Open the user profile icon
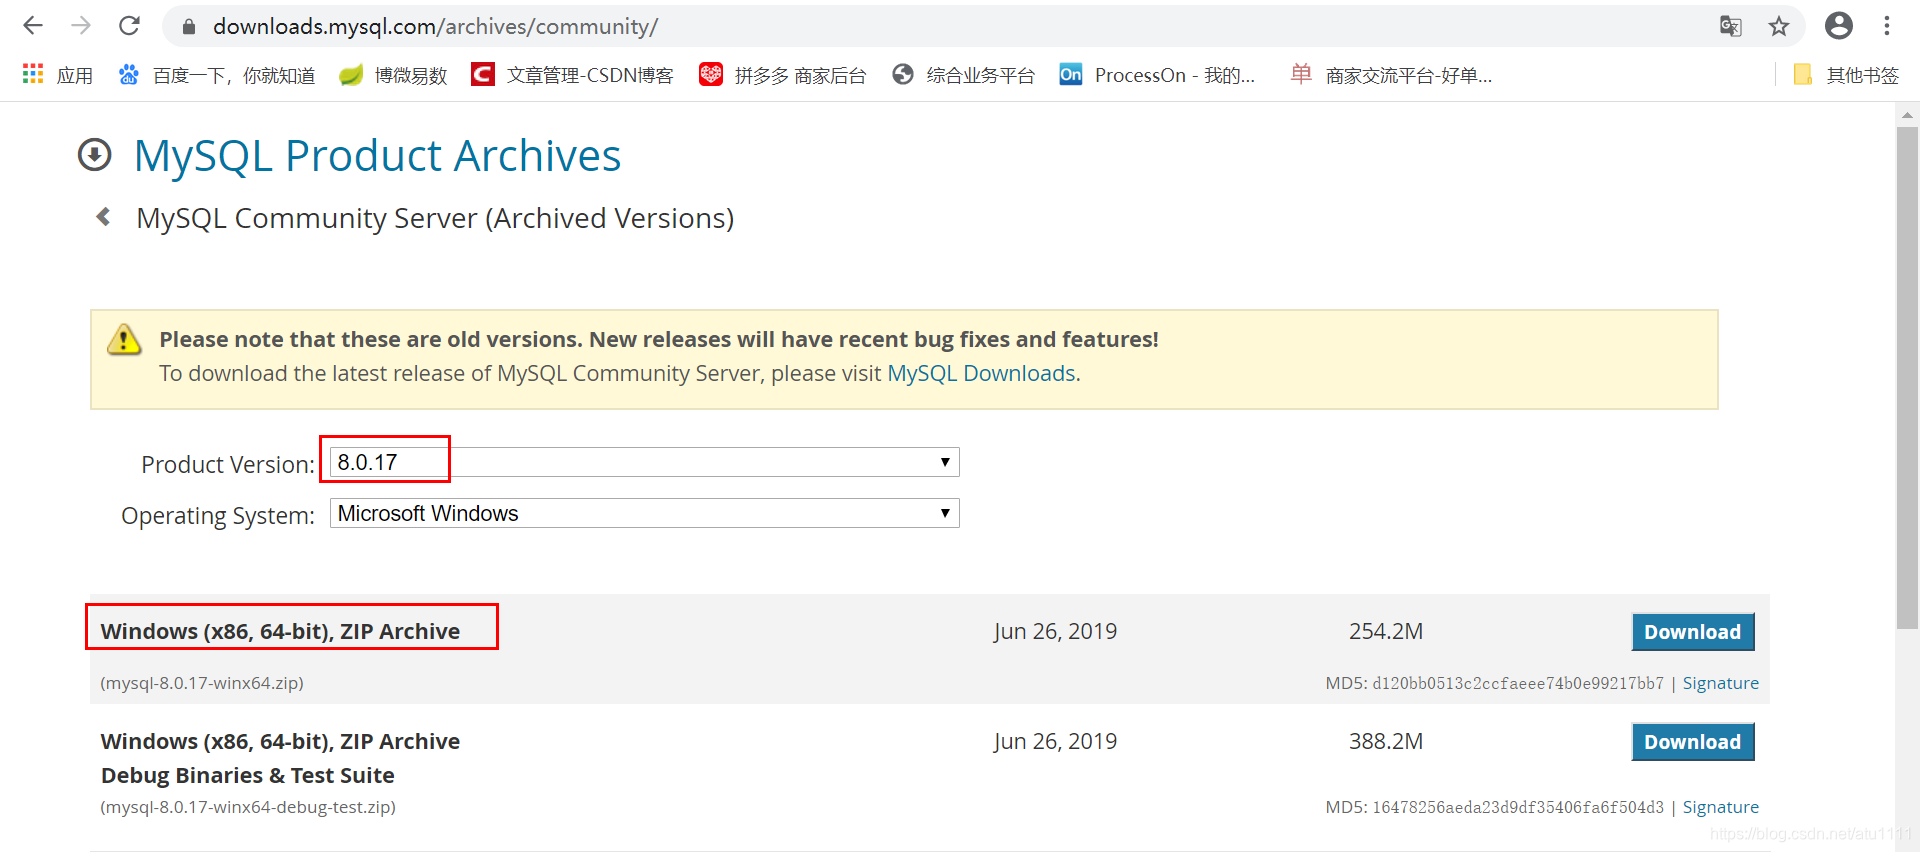The image size is (1920, 852). [x=1838, y=26]
